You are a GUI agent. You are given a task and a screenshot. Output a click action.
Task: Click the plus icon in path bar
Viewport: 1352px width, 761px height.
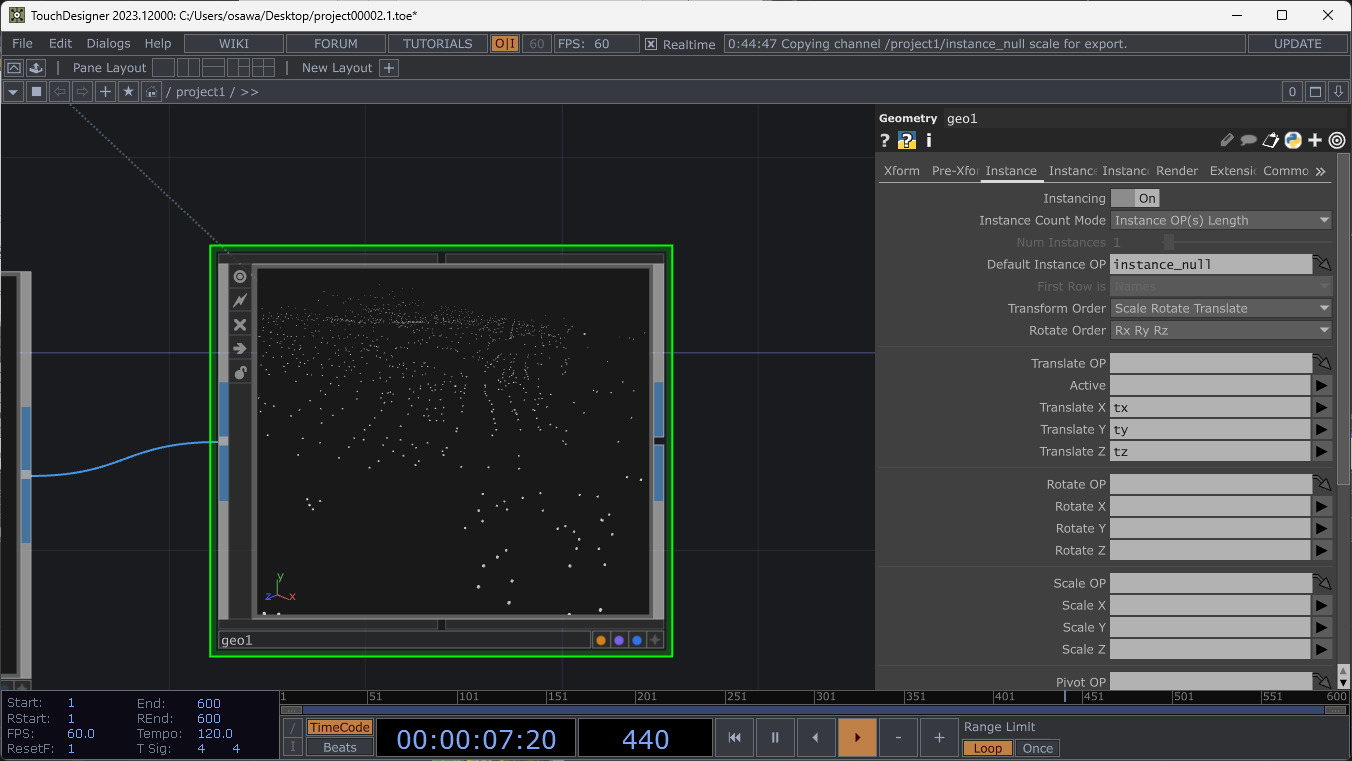point(105,92)
